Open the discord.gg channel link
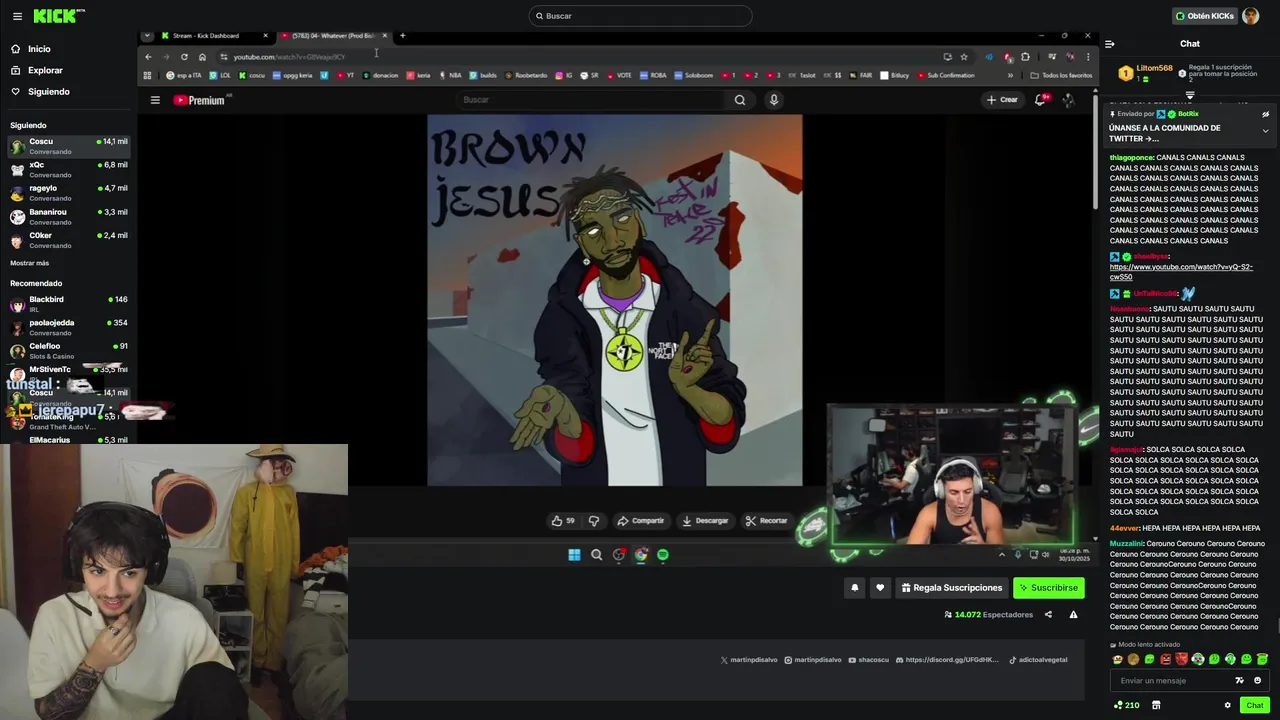Image resolution: width=1280 pixels, height=720 pixels. [x=948, y=660]
